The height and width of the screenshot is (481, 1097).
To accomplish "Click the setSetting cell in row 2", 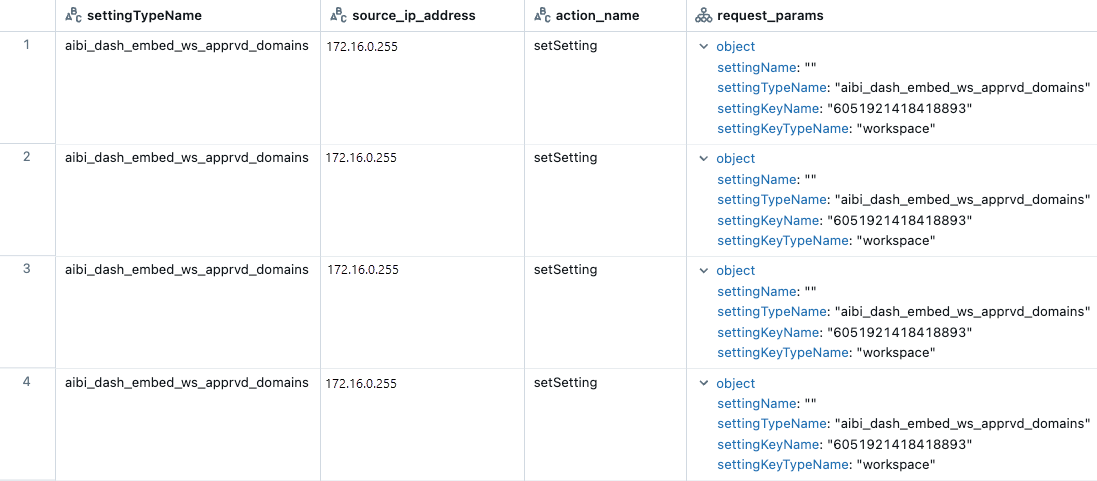I will click(565, 158).
